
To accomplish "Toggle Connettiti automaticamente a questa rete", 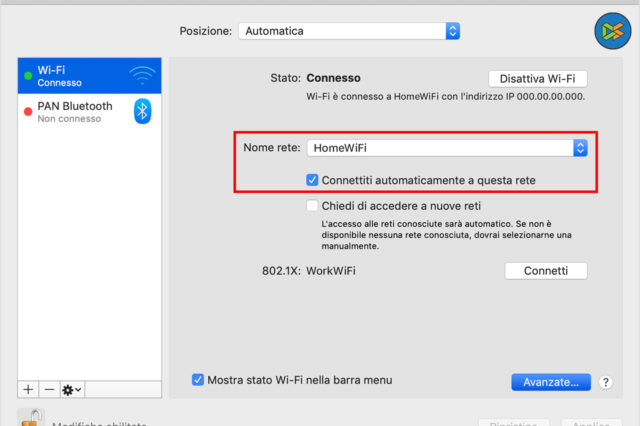I will coord(312,180).
